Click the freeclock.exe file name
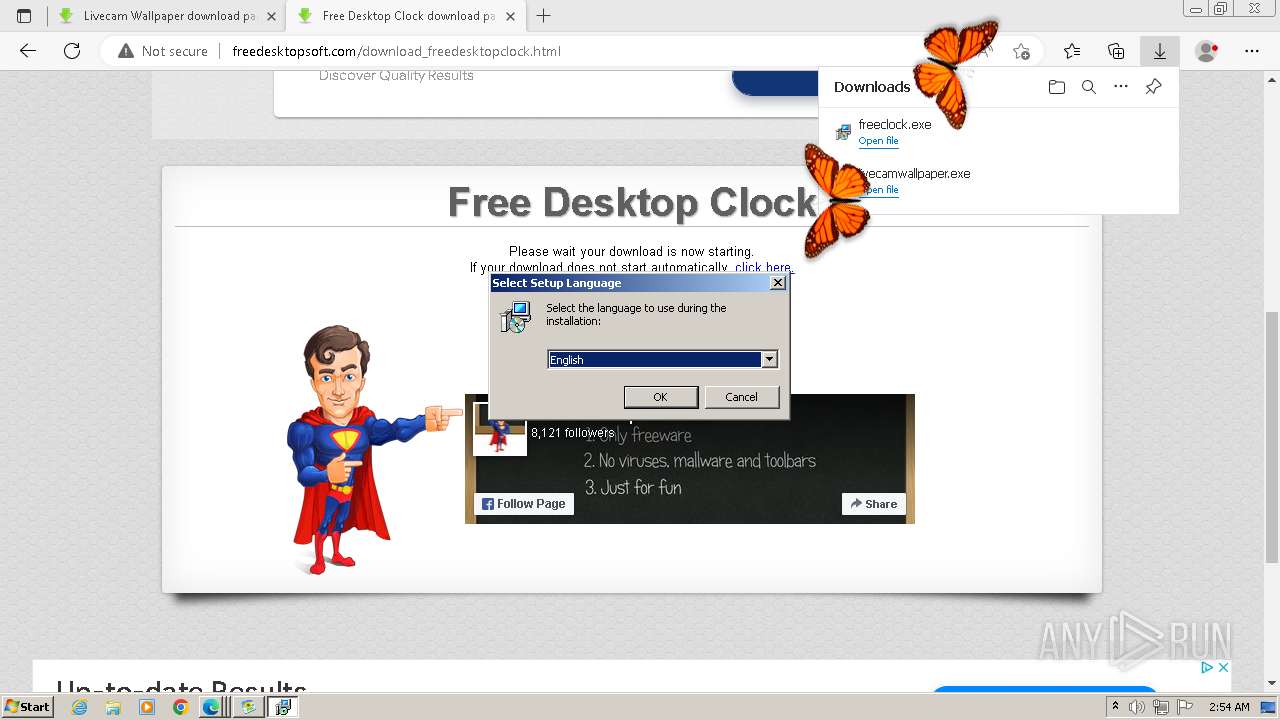This screenshot has width=1280, height=720. [895, 125]
